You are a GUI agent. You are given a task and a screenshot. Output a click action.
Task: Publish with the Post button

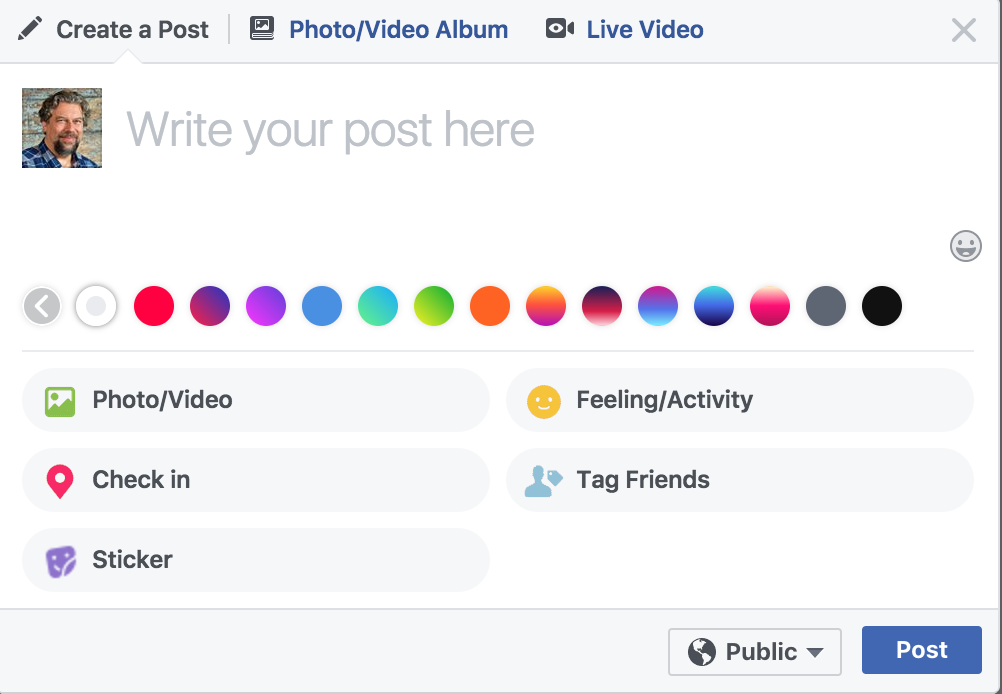[x=921, y=649]
